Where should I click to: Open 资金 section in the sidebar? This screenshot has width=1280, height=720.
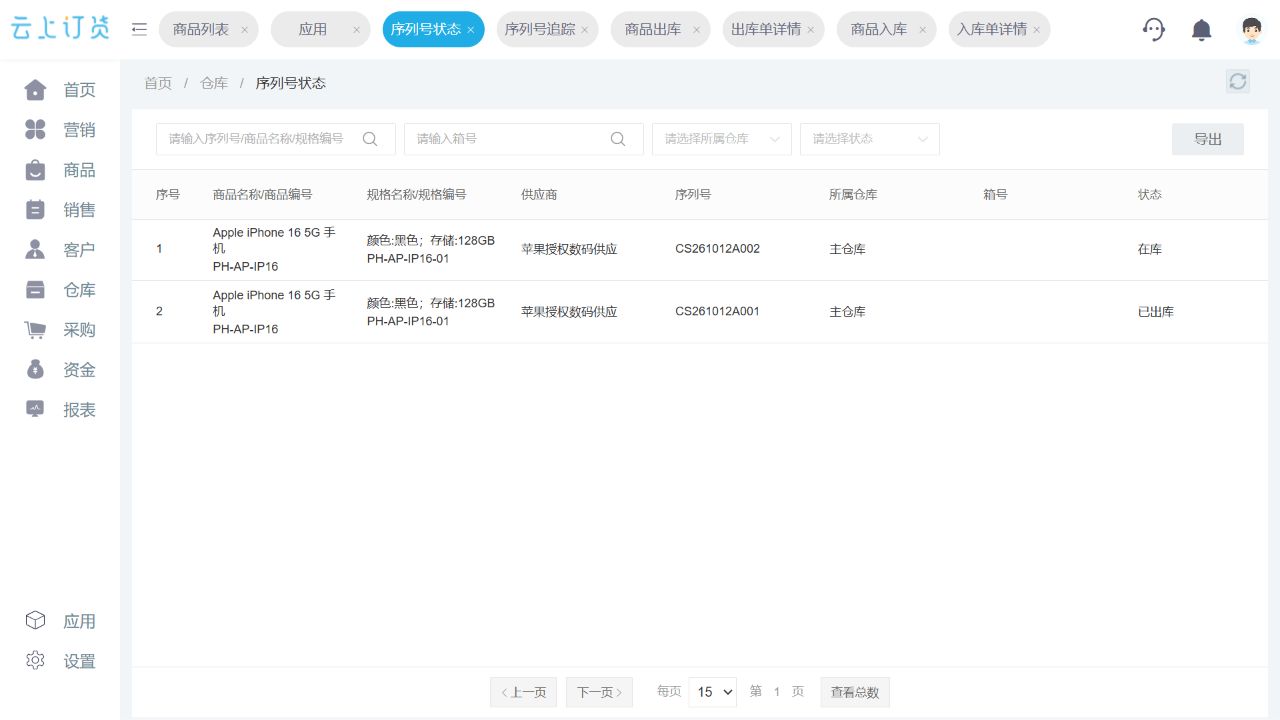[x=60, y=370]
